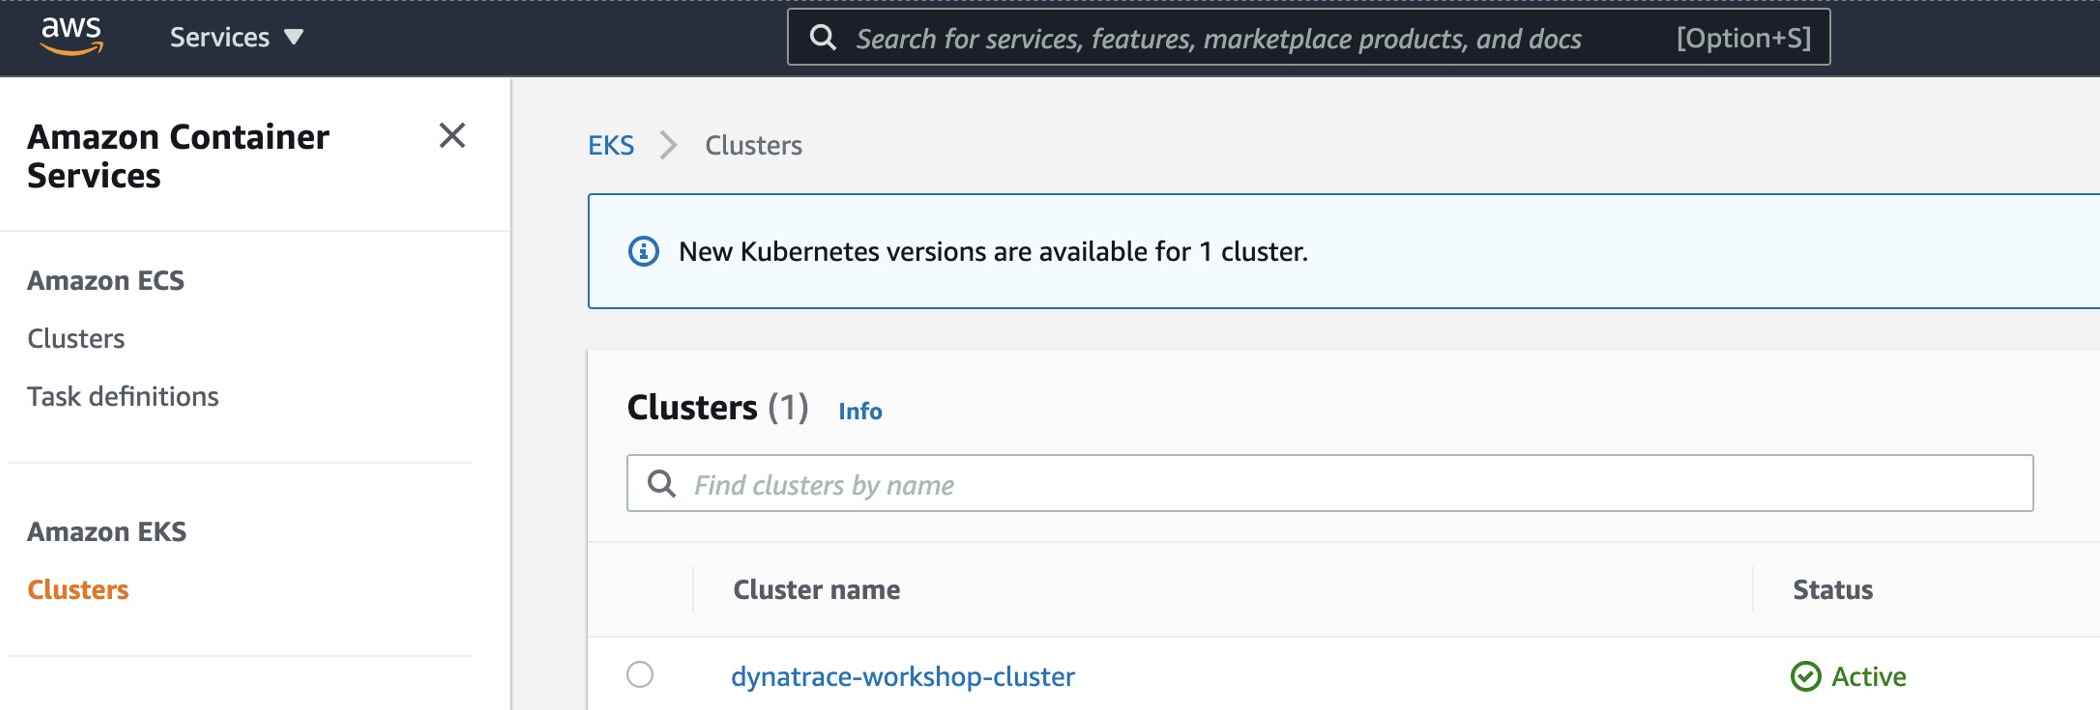Click the magnifier icon in cluster filter
The width and height of the screenshot is (2100, 710).
(661, 484)
